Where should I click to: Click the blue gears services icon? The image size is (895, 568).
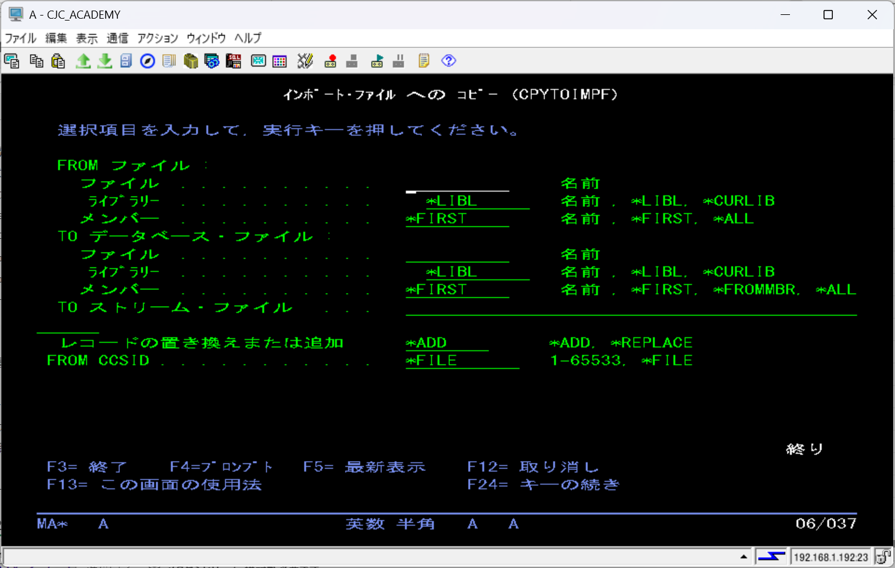click(x=212, y=61)
